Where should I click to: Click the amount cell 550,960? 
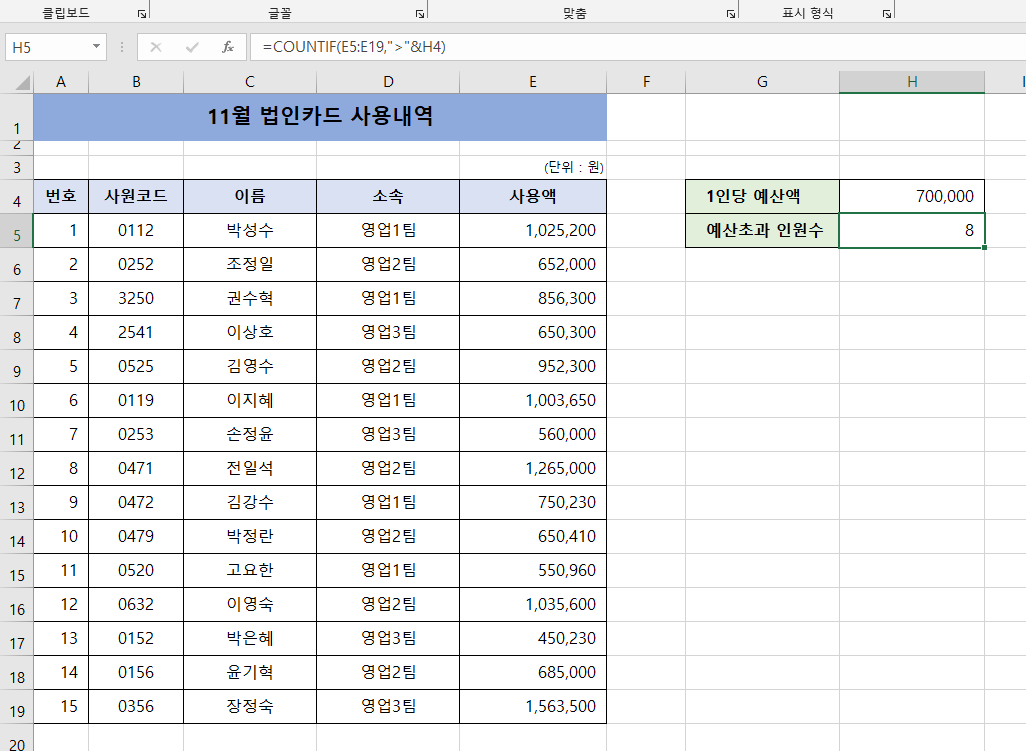[533, 570]
